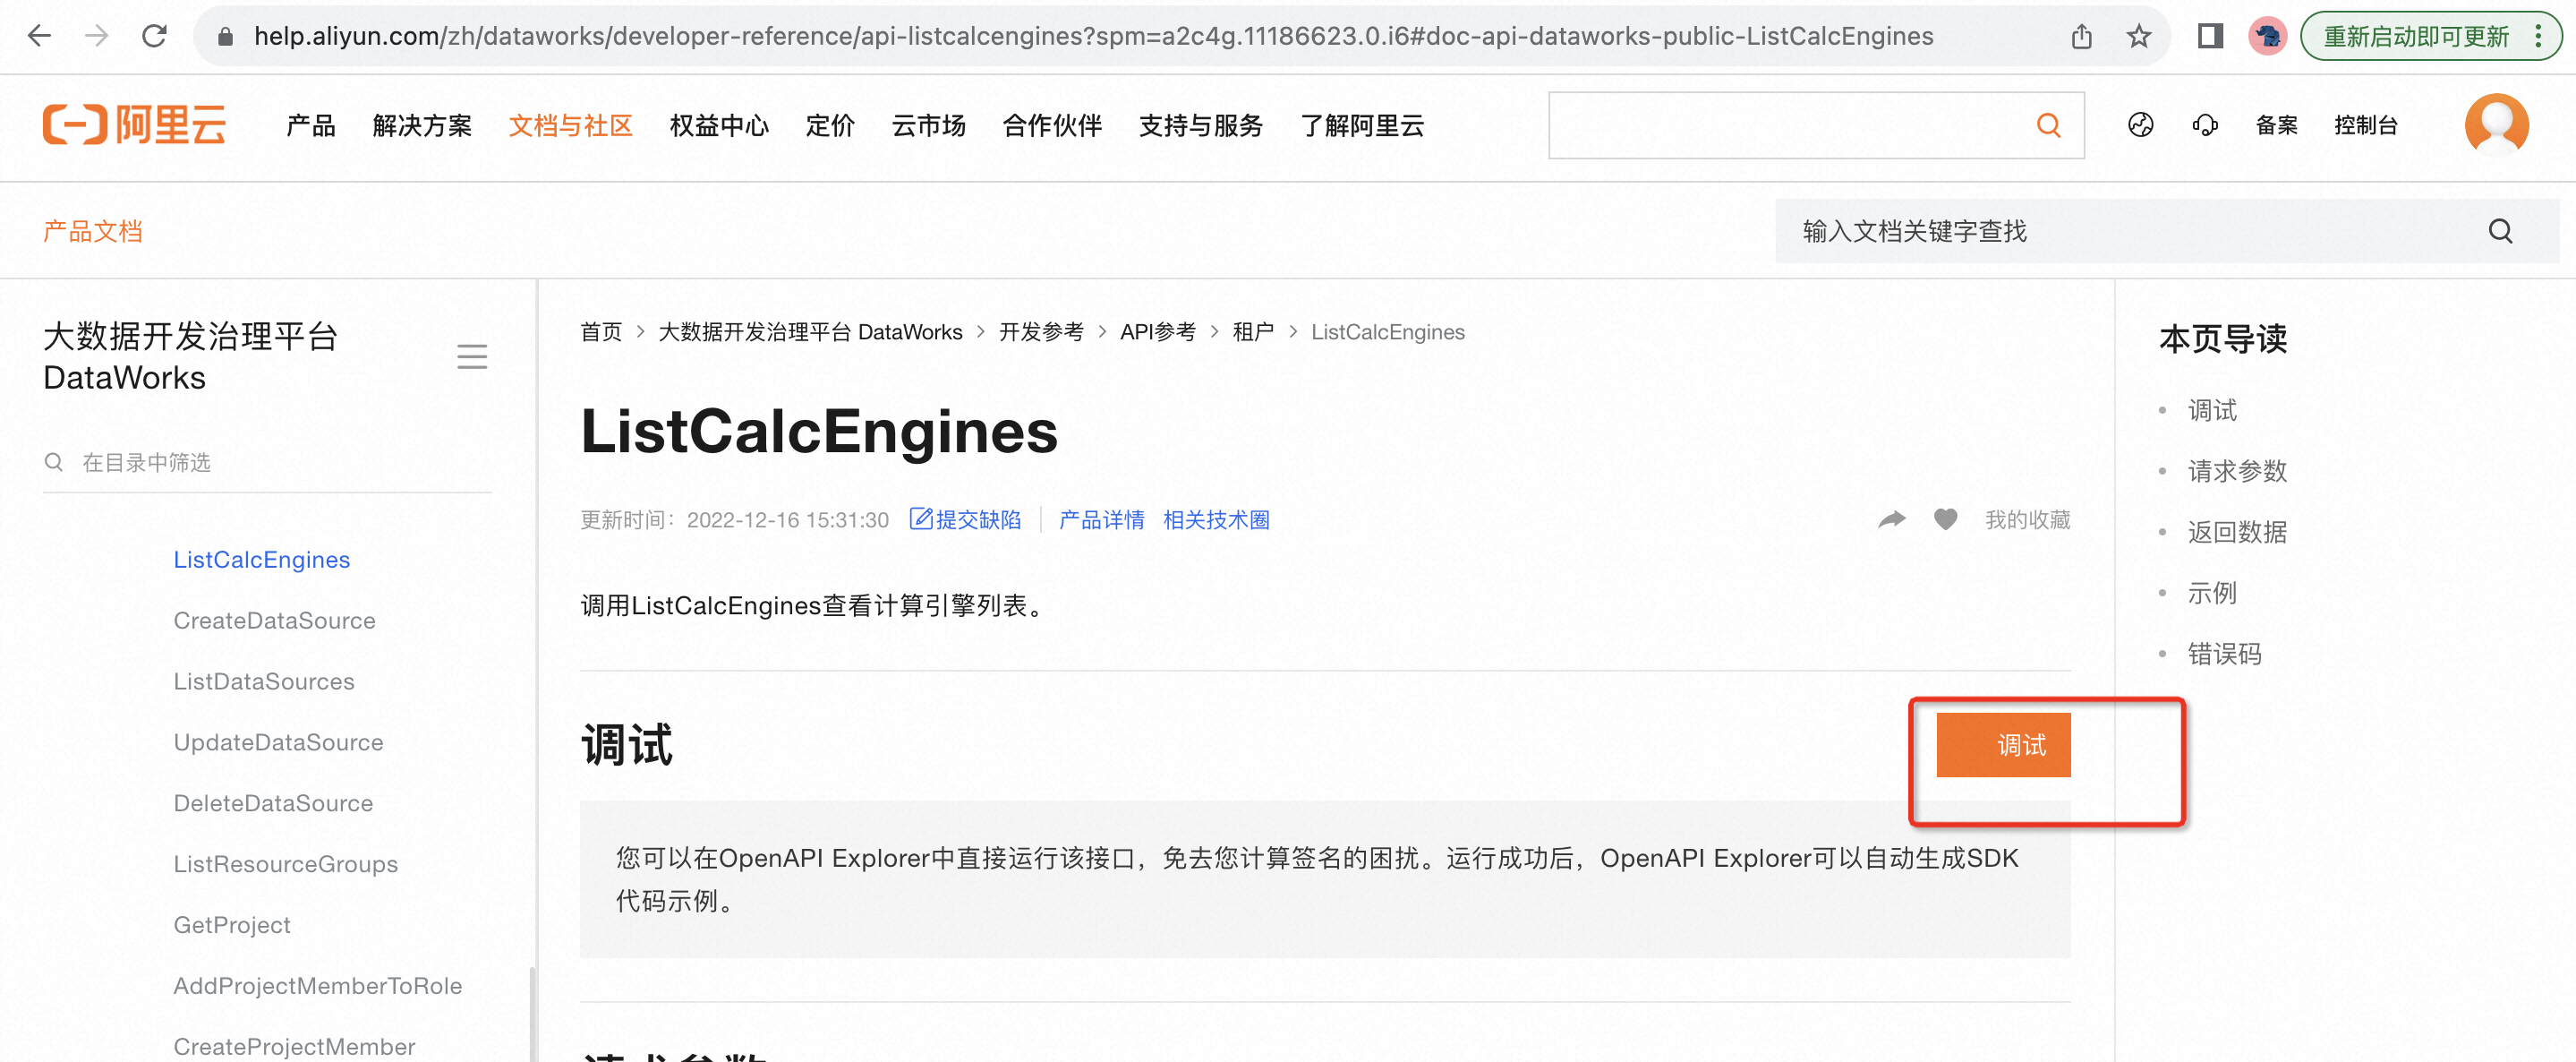Jump to 示例 in the page guide
Viewport: 2576px width, 1062px height.
pos(2212,593)
